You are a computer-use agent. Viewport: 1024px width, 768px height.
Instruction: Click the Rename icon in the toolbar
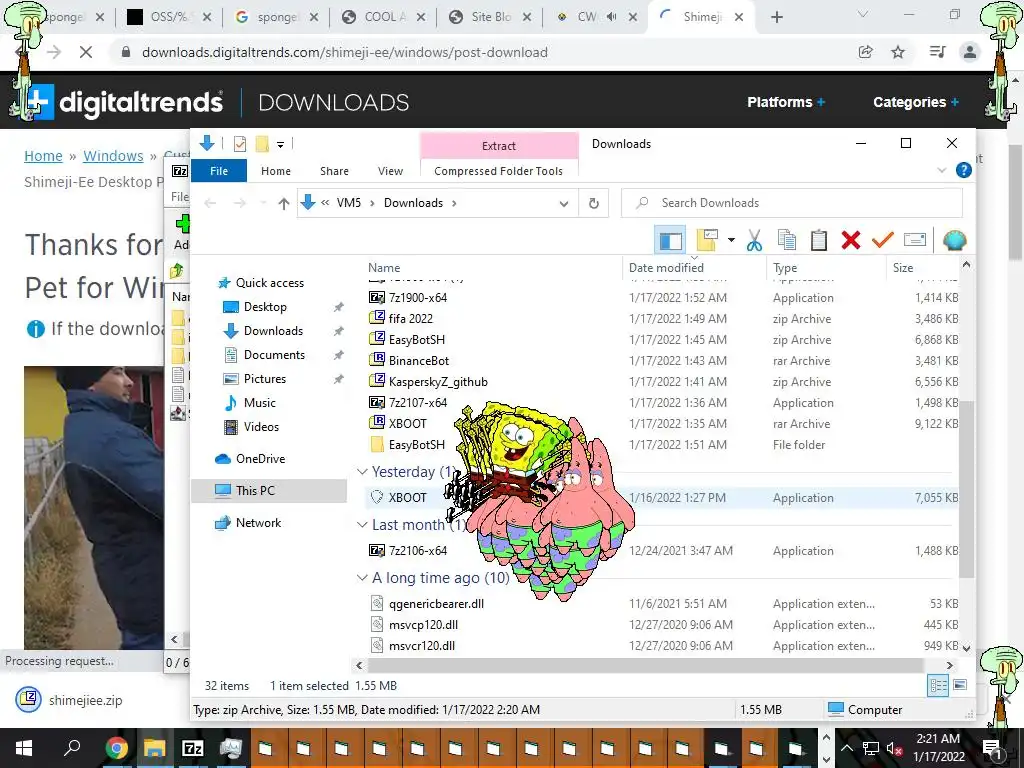914,240
